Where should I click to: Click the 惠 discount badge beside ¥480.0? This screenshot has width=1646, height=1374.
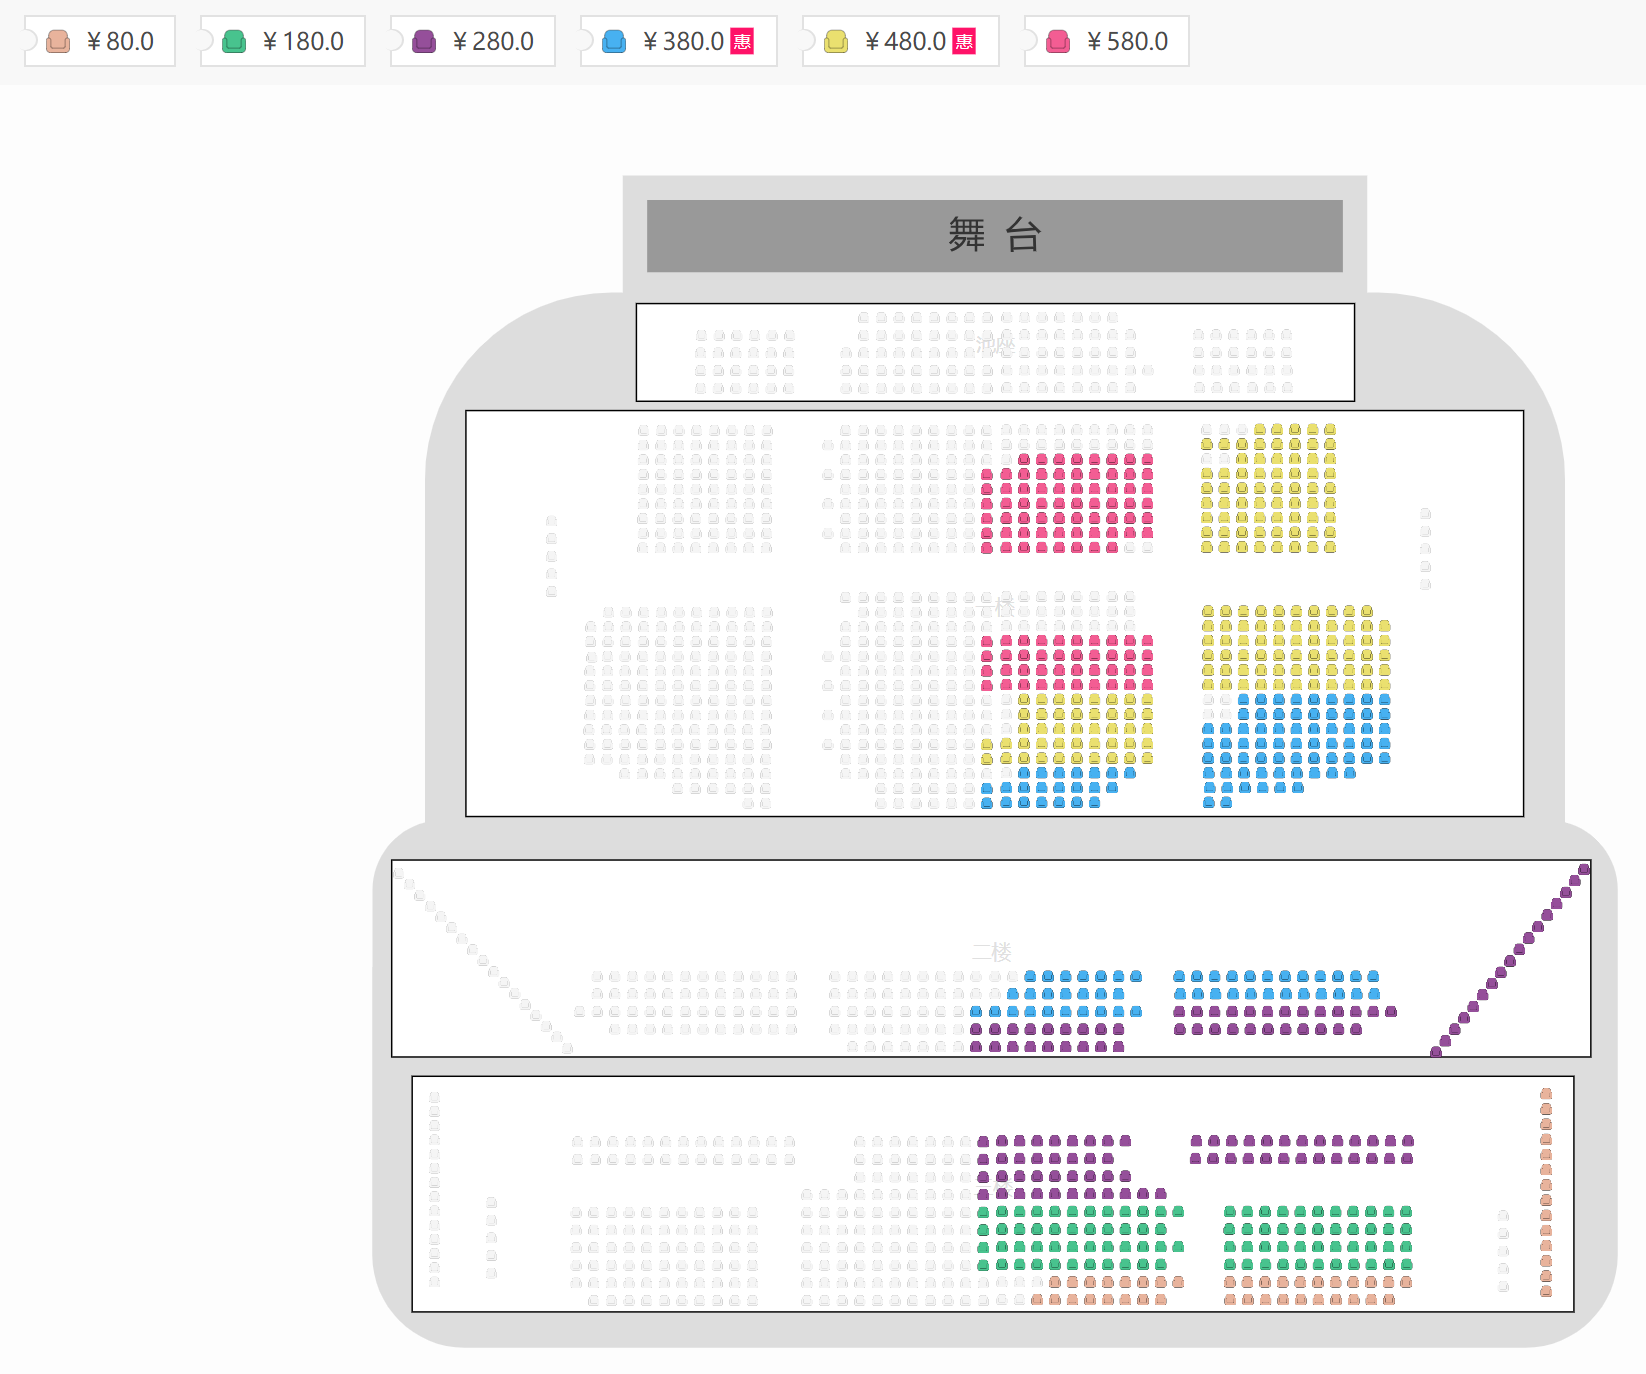(964, 41)
